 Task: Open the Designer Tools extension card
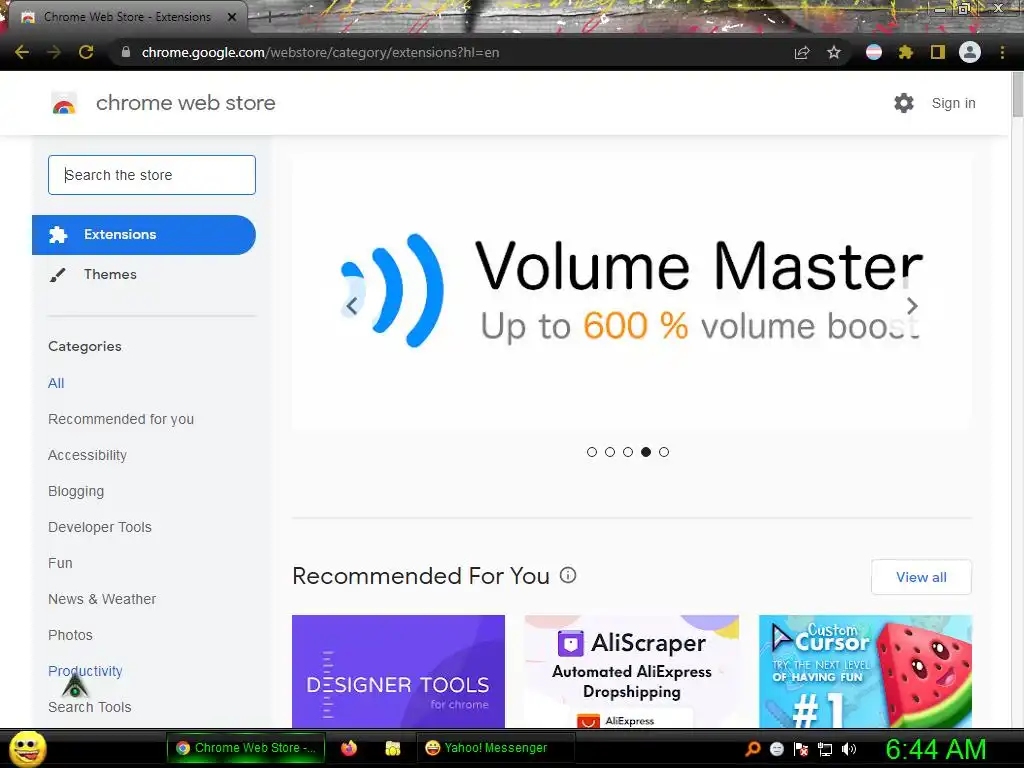398,671
